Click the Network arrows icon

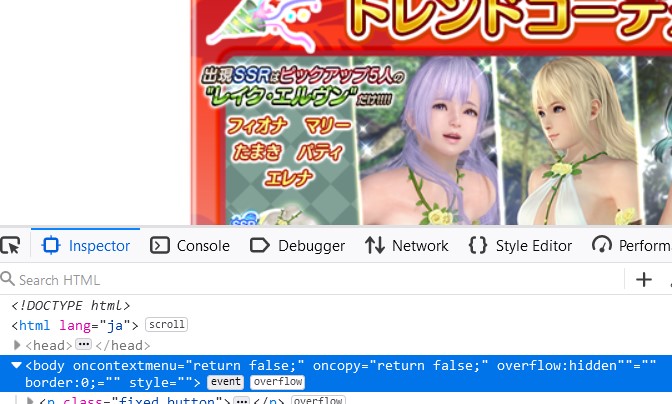tap(375, 245)
